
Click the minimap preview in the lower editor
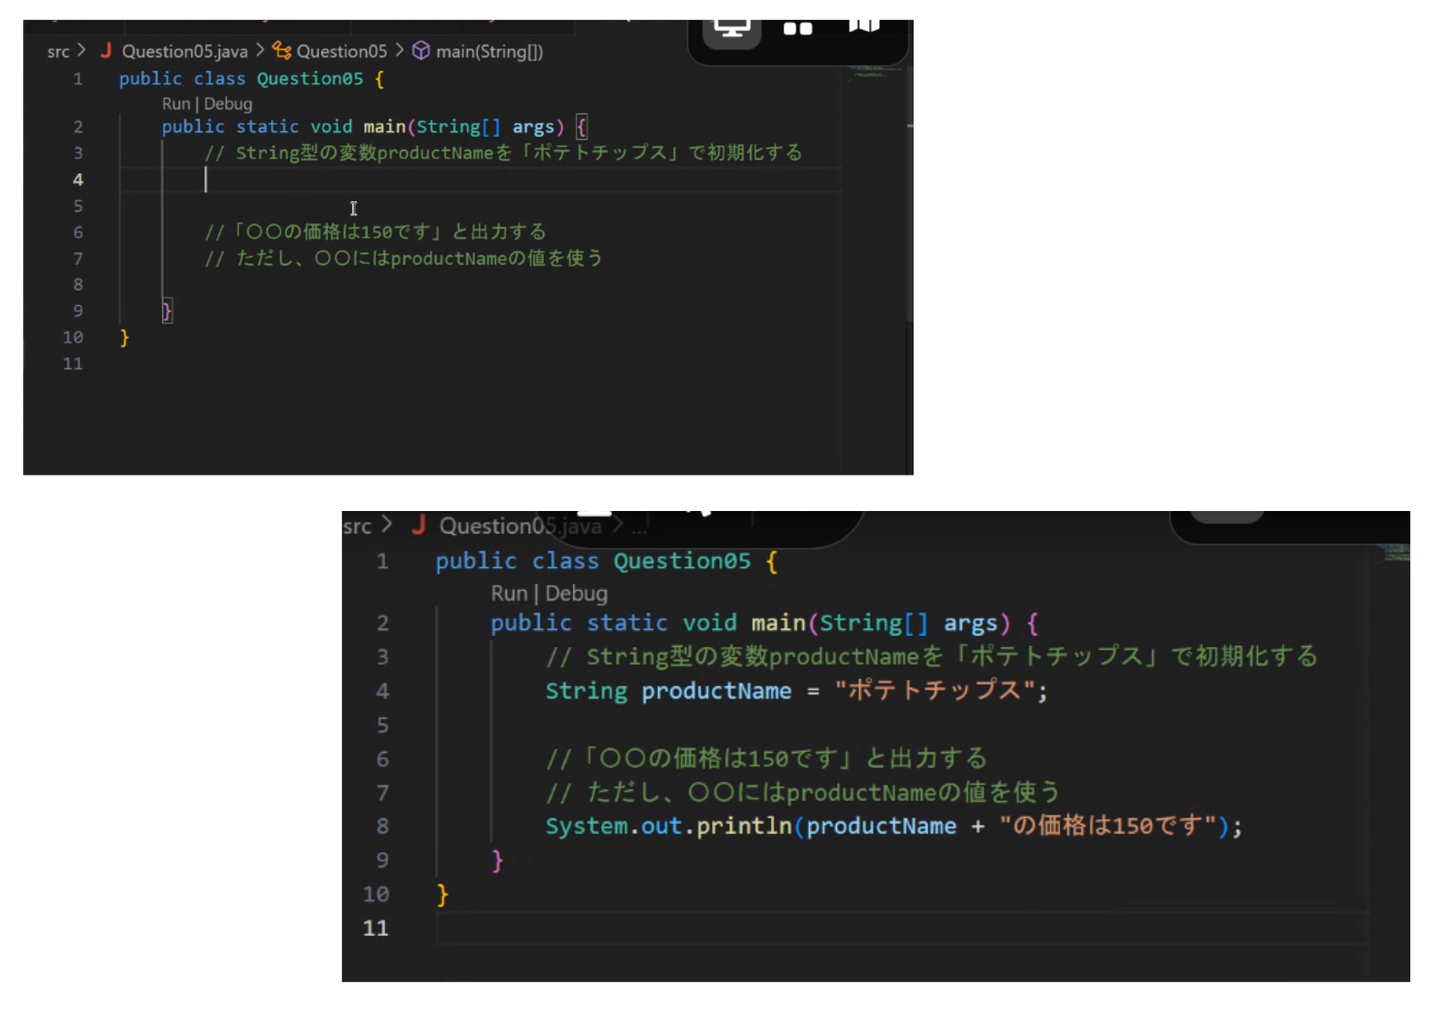[x=1394, y=552]
